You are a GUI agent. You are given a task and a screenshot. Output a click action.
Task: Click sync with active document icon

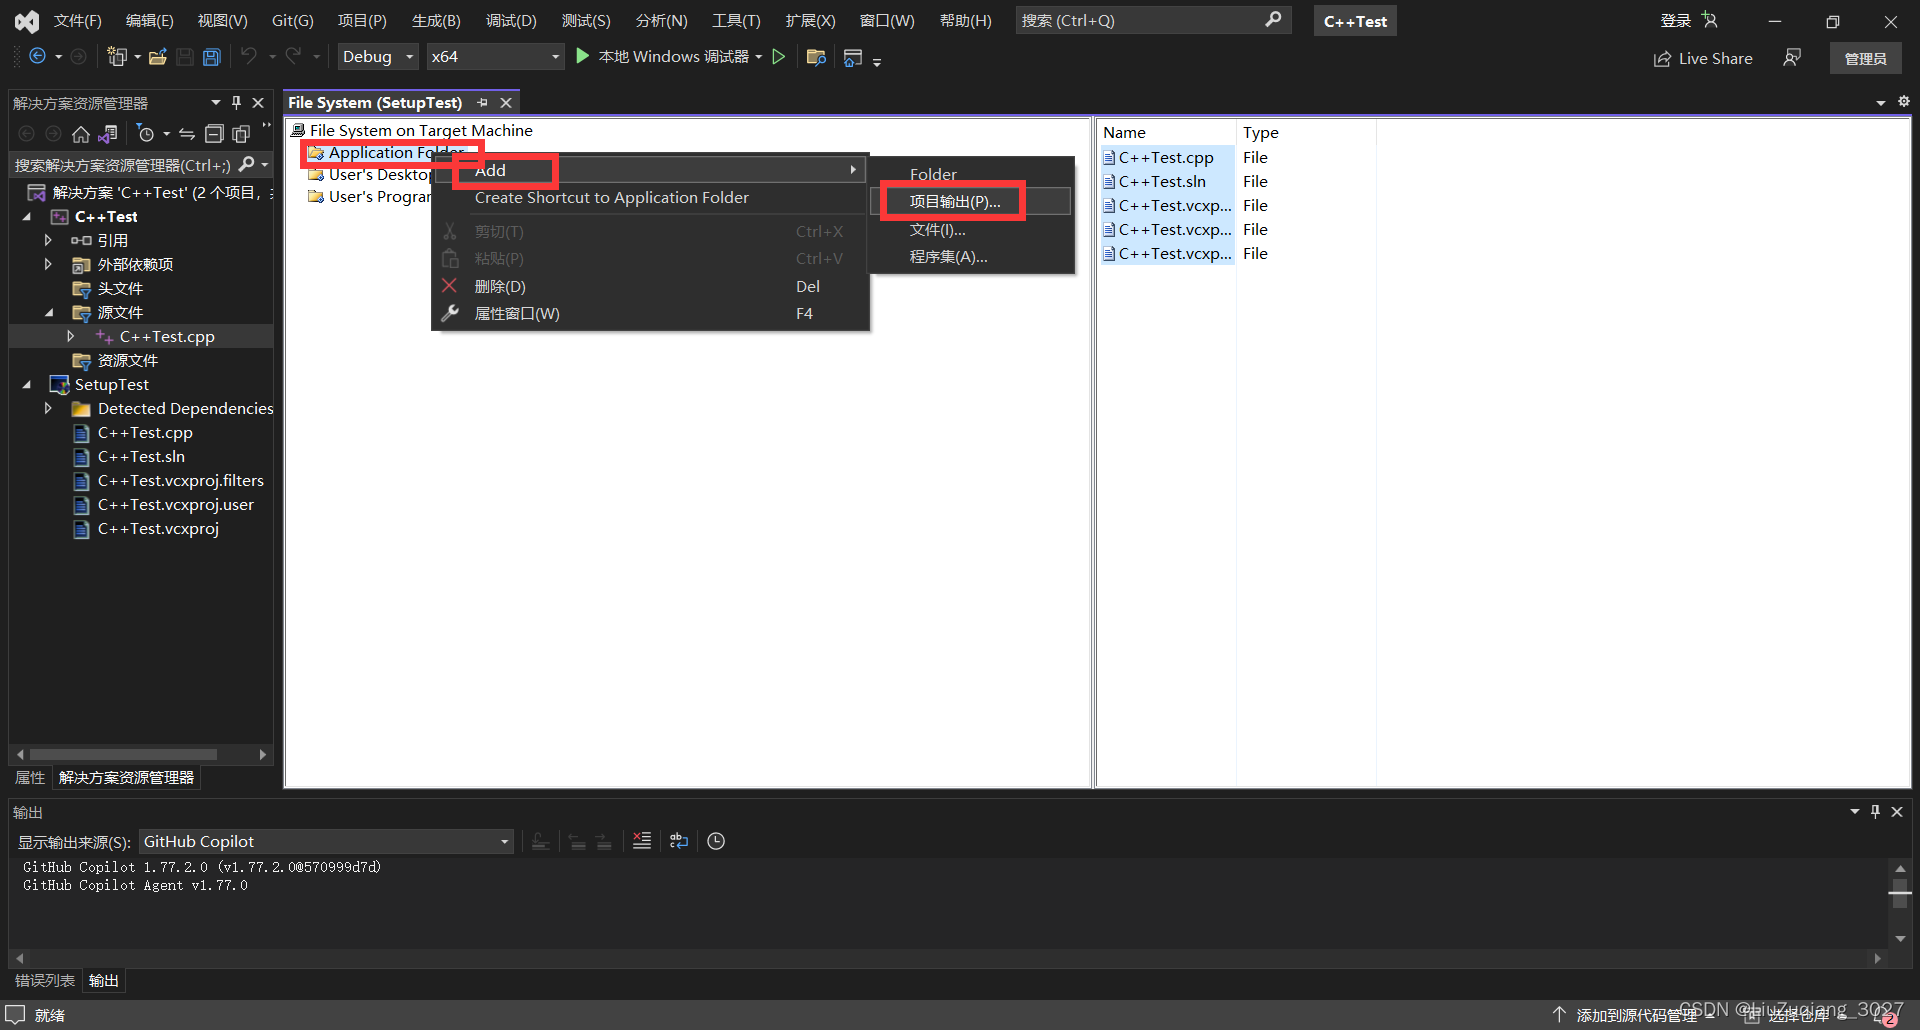click(x=187, y=134)
